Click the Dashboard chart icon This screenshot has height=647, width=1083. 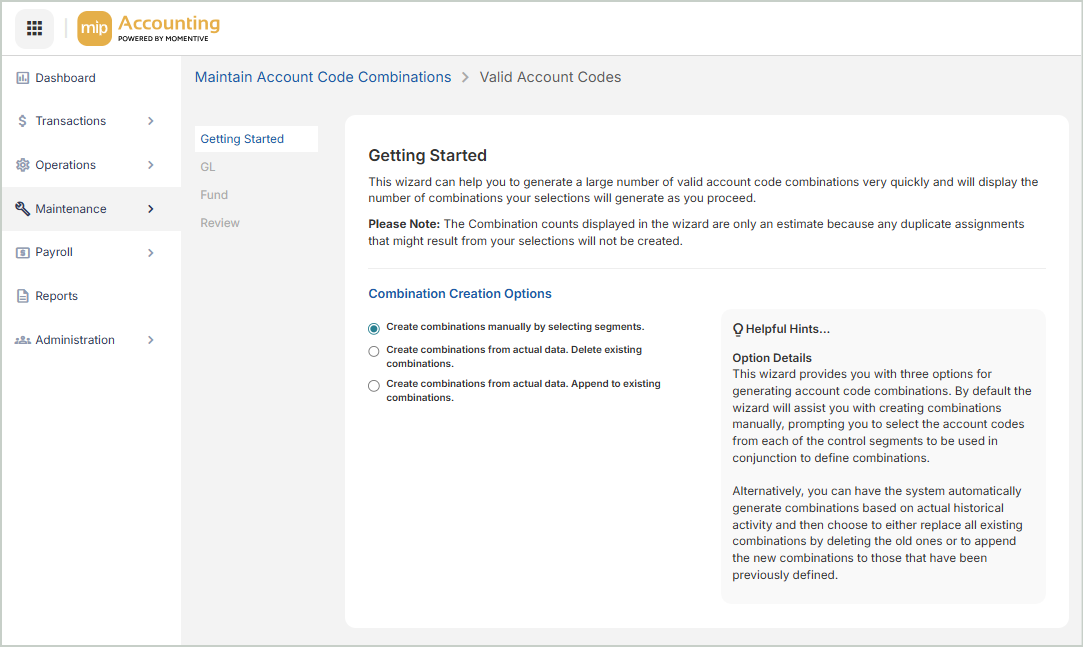coord(22,78)
